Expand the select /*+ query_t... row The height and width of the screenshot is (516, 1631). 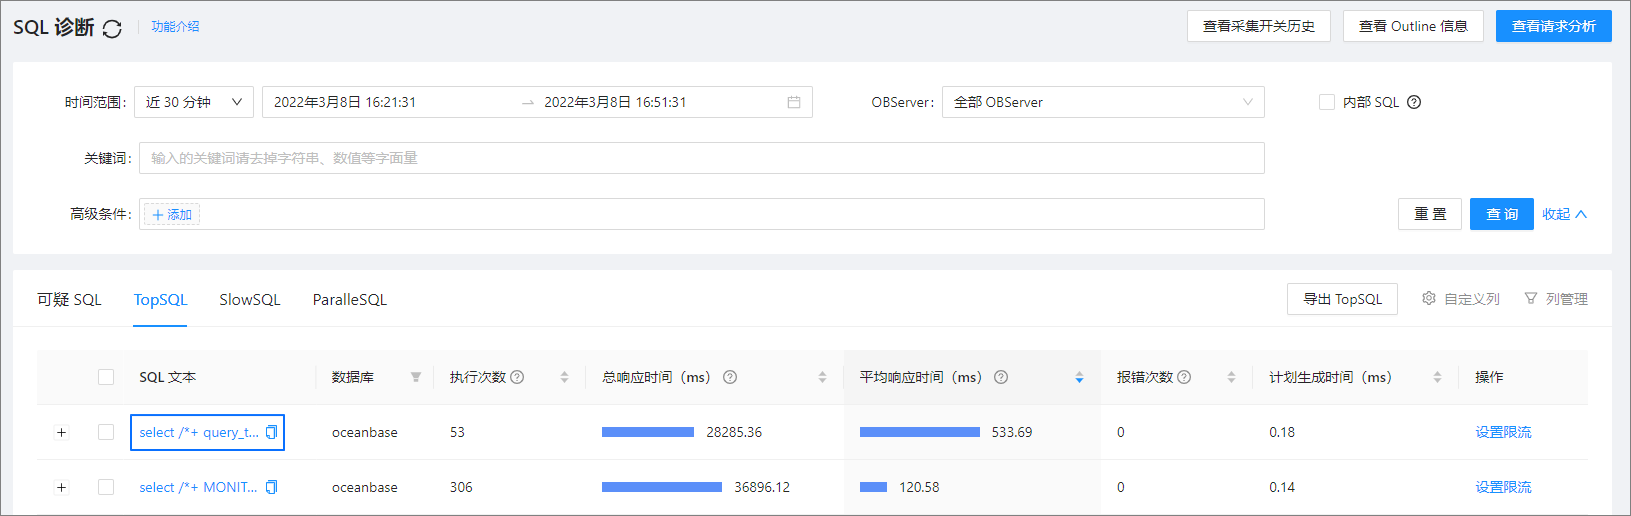[61, 432]
